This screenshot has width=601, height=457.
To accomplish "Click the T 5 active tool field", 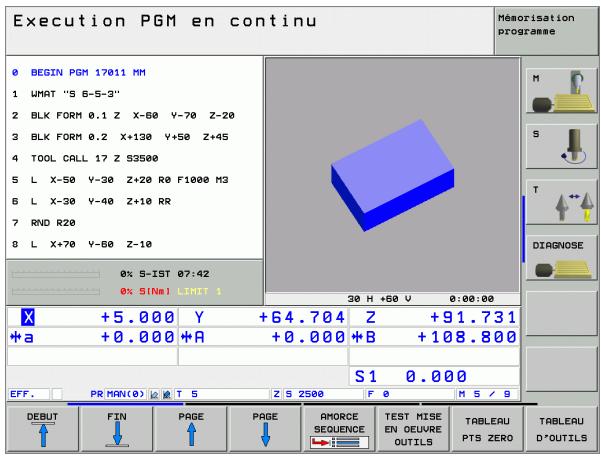I will 222,394.
